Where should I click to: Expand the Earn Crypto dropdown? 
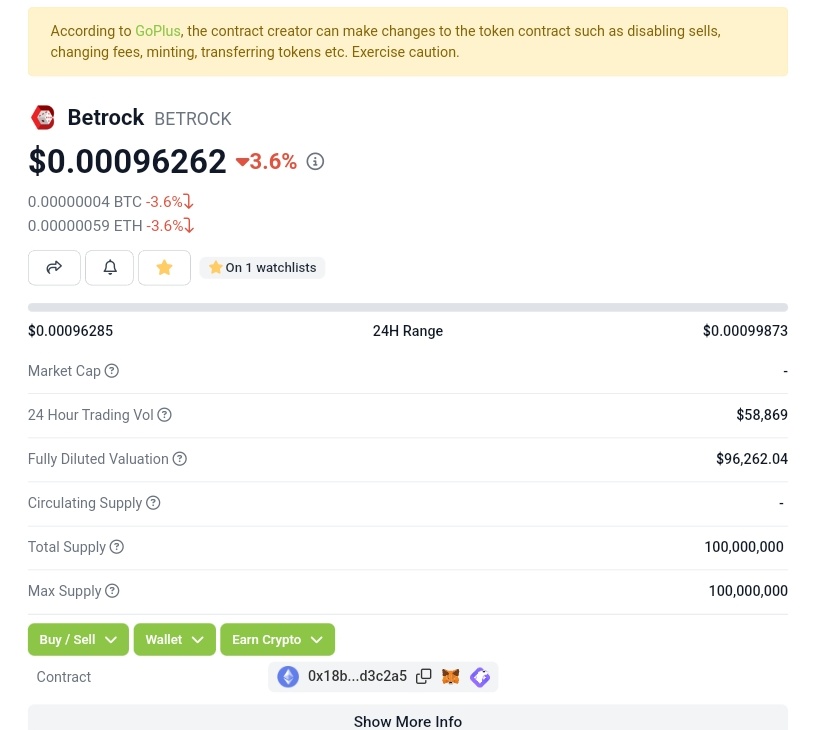coord(277,639)
